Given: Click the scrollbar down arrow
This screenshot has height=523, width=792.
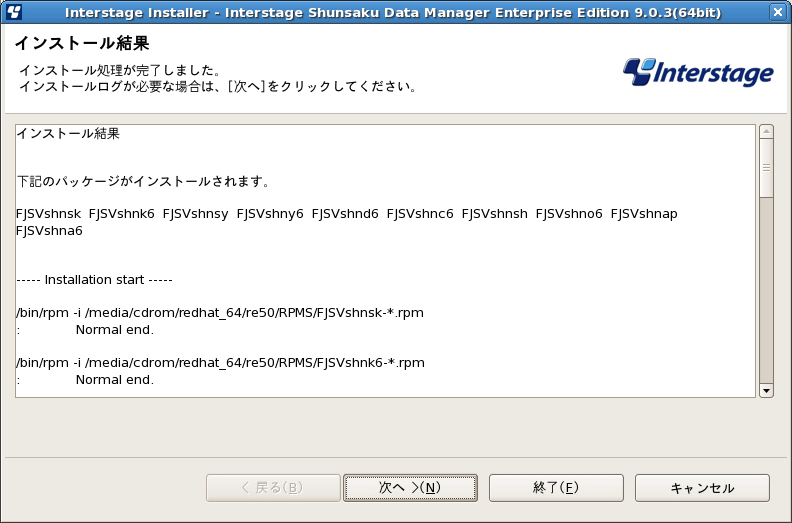Looking at the screenshot, I should point(766,391).
